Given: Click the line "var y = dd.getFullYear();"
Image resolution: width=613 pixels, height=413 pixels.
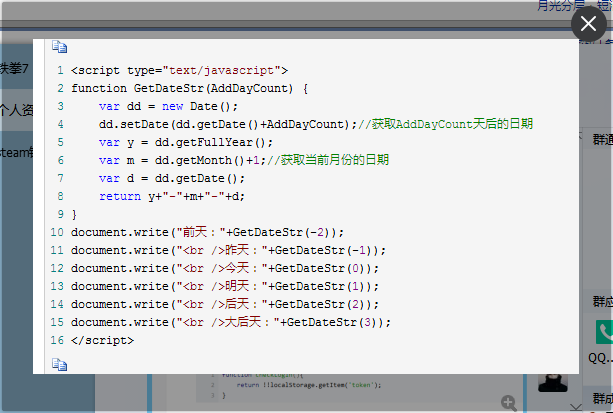Looking at the screenshot, I should coord(186,142).
